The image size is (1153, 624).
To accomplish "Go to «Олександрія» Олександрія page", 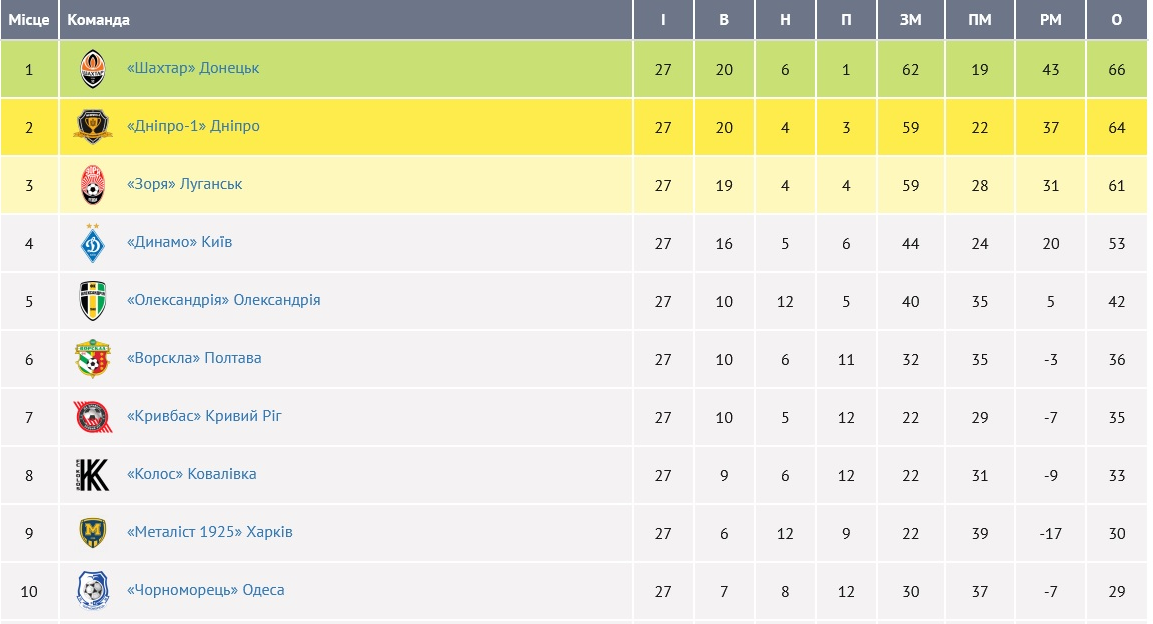I will click(224, 300).
